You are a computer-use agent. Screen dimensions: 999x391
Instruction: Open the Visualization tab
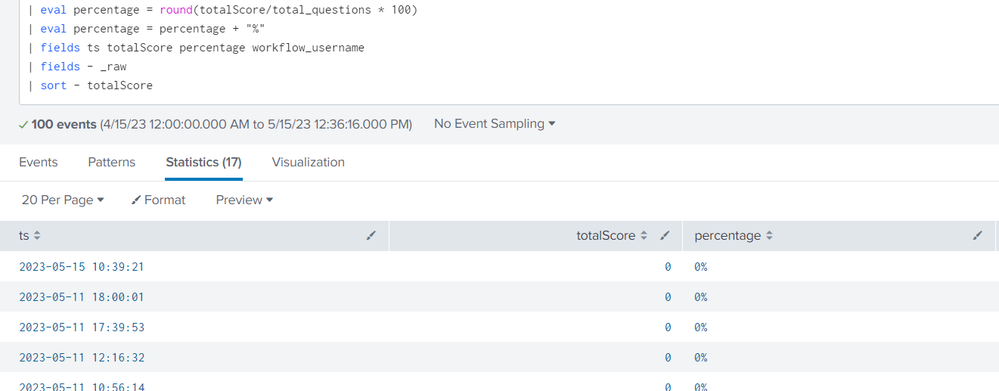point(308,162)
